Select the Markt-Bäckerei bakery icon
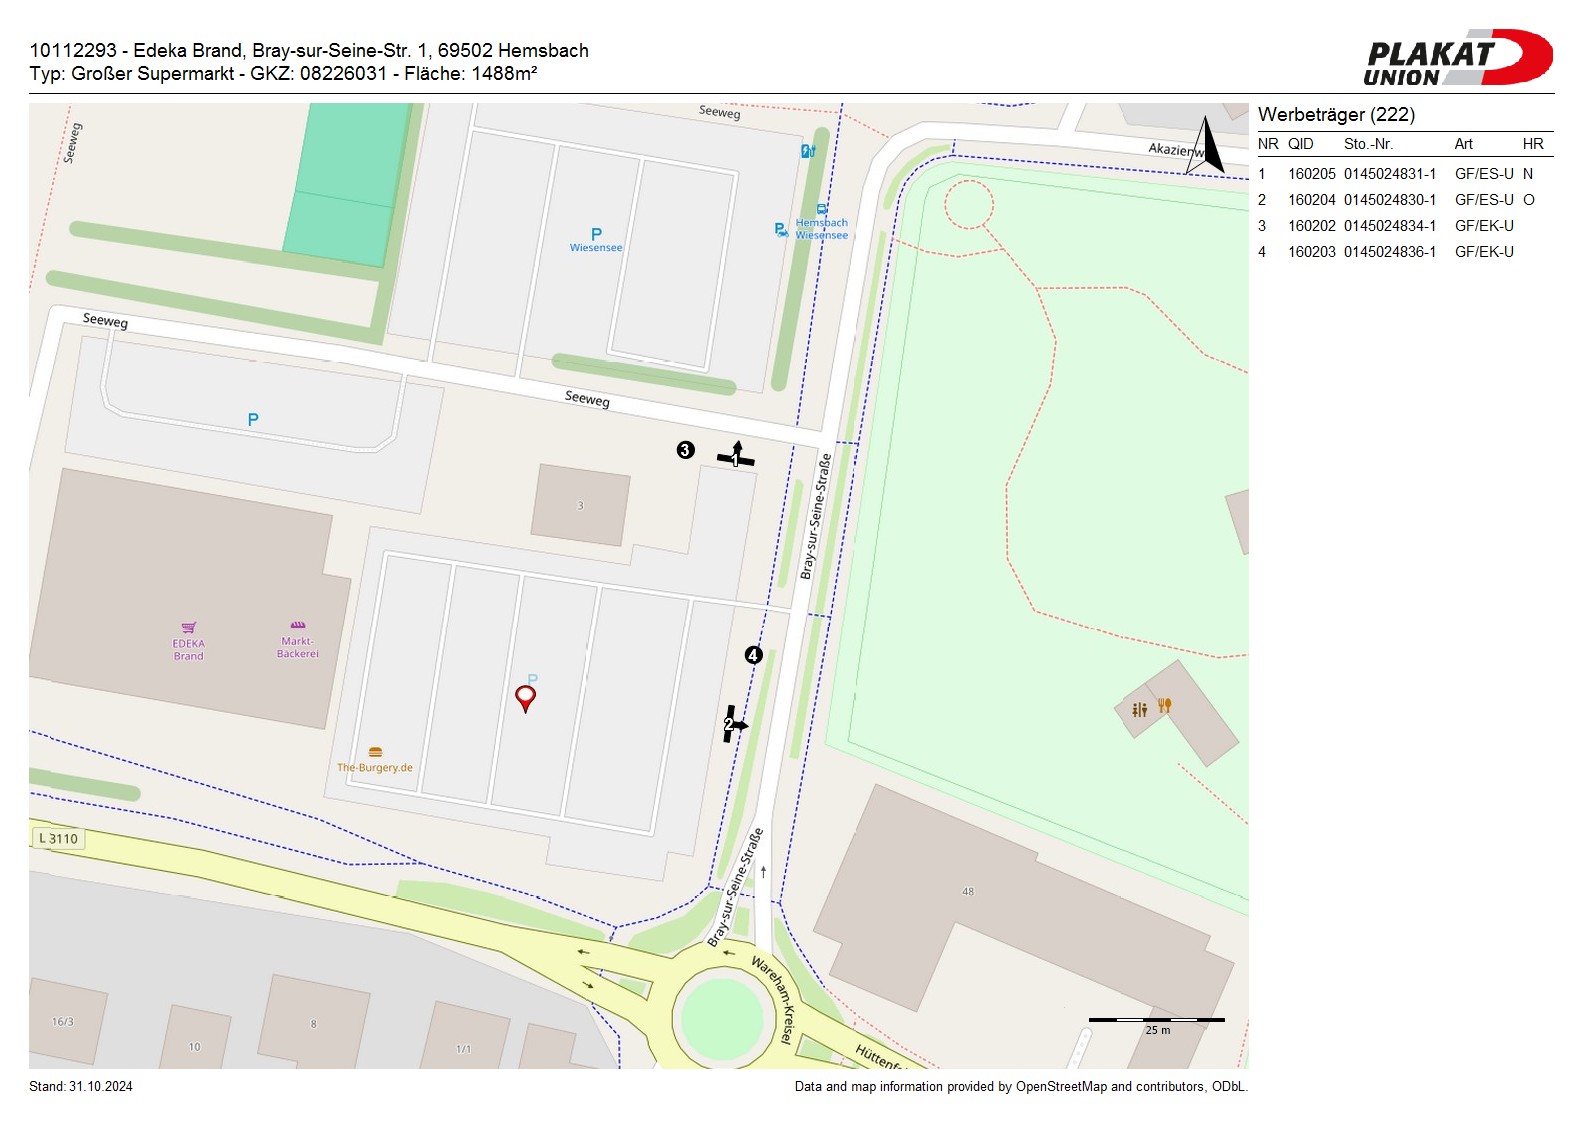This screenshot has height=1123, width=1587. click(298, 625)
